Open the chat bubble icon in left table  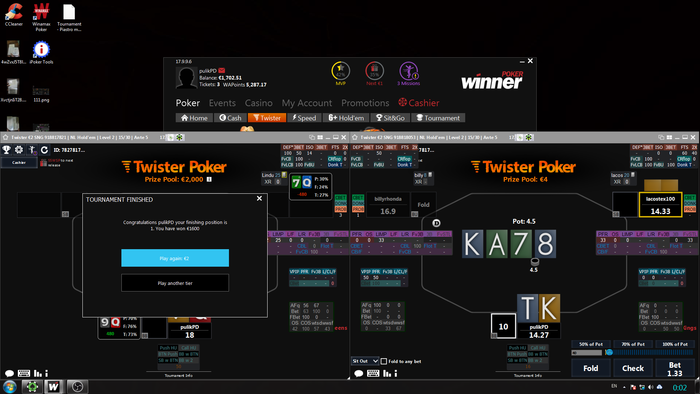click(9, 373)
